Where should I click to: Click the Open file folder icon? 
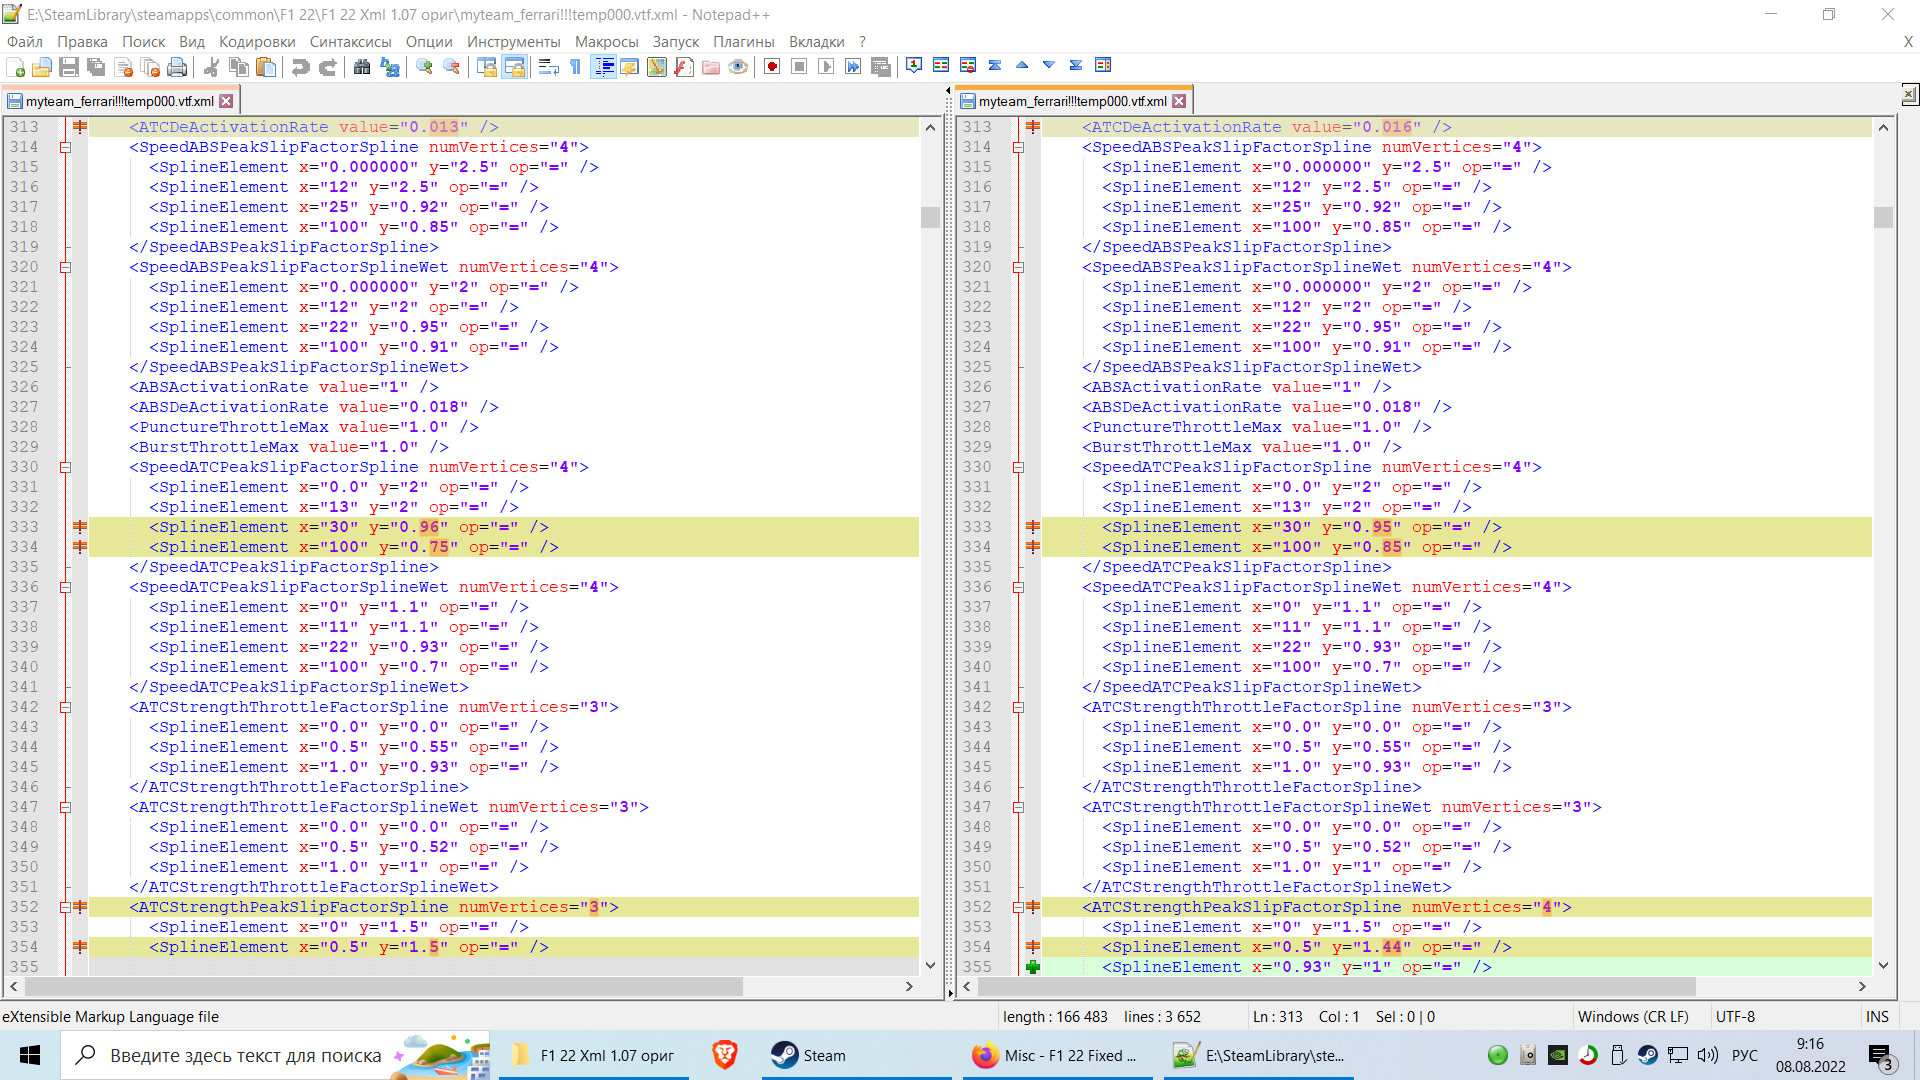coord(42,67)
